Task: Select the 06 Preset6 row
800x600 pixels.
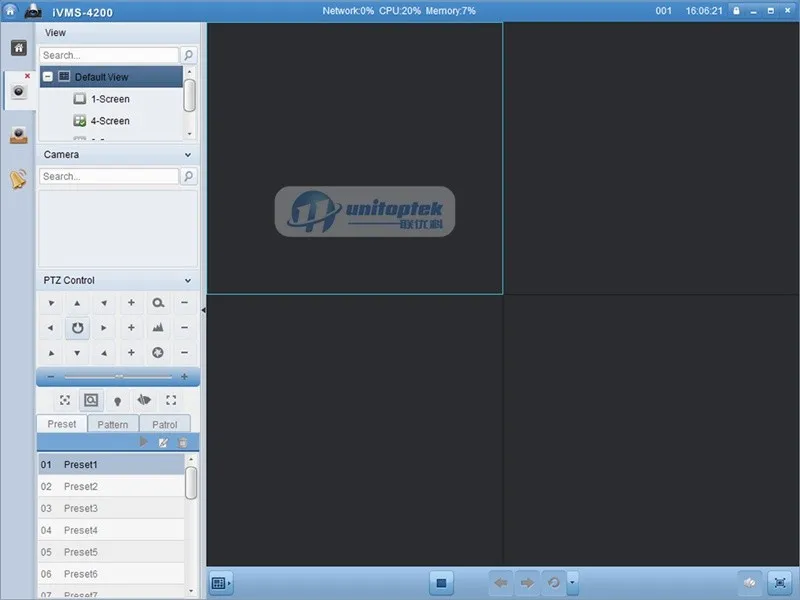Action: point(111,574)
